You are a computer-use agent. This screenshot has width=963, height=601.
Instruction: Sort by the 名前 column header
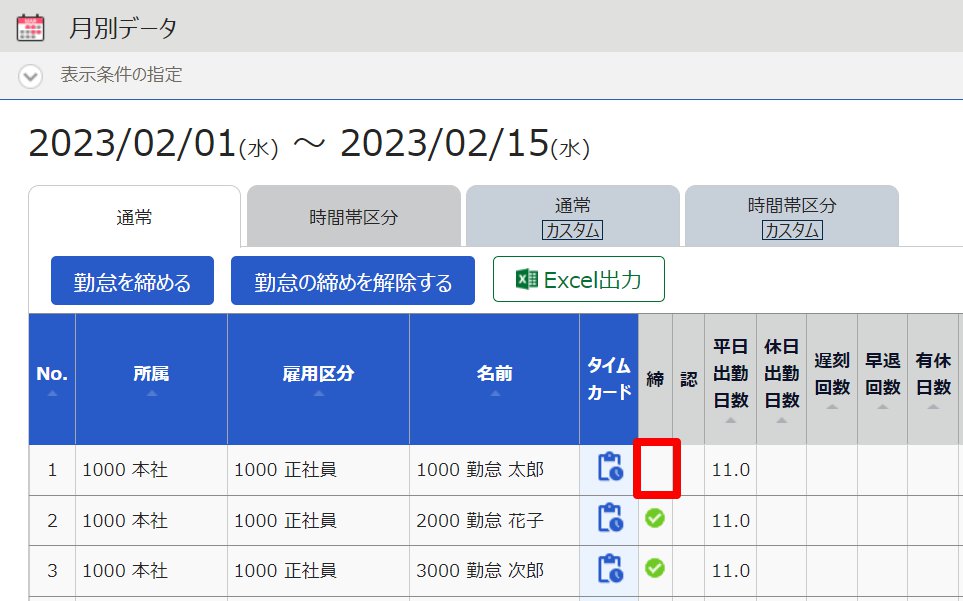[x=494, y=379]
